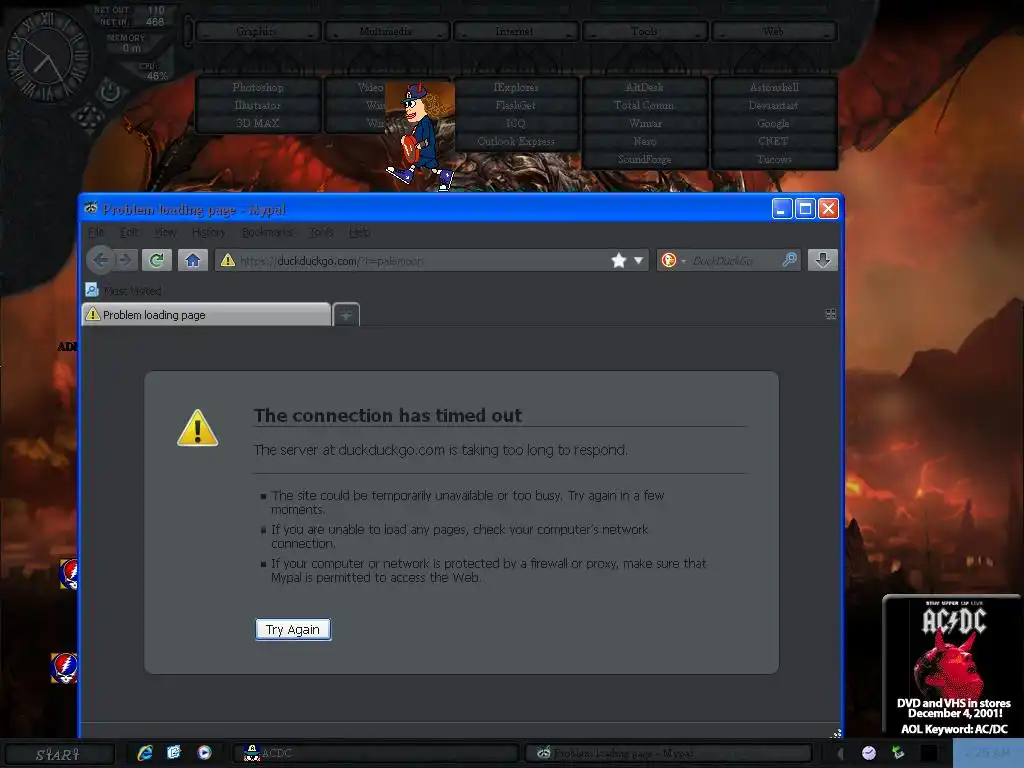Switch to Mypal taskbar button
This screenshot has width=1024, height=768.
[669, 753]
